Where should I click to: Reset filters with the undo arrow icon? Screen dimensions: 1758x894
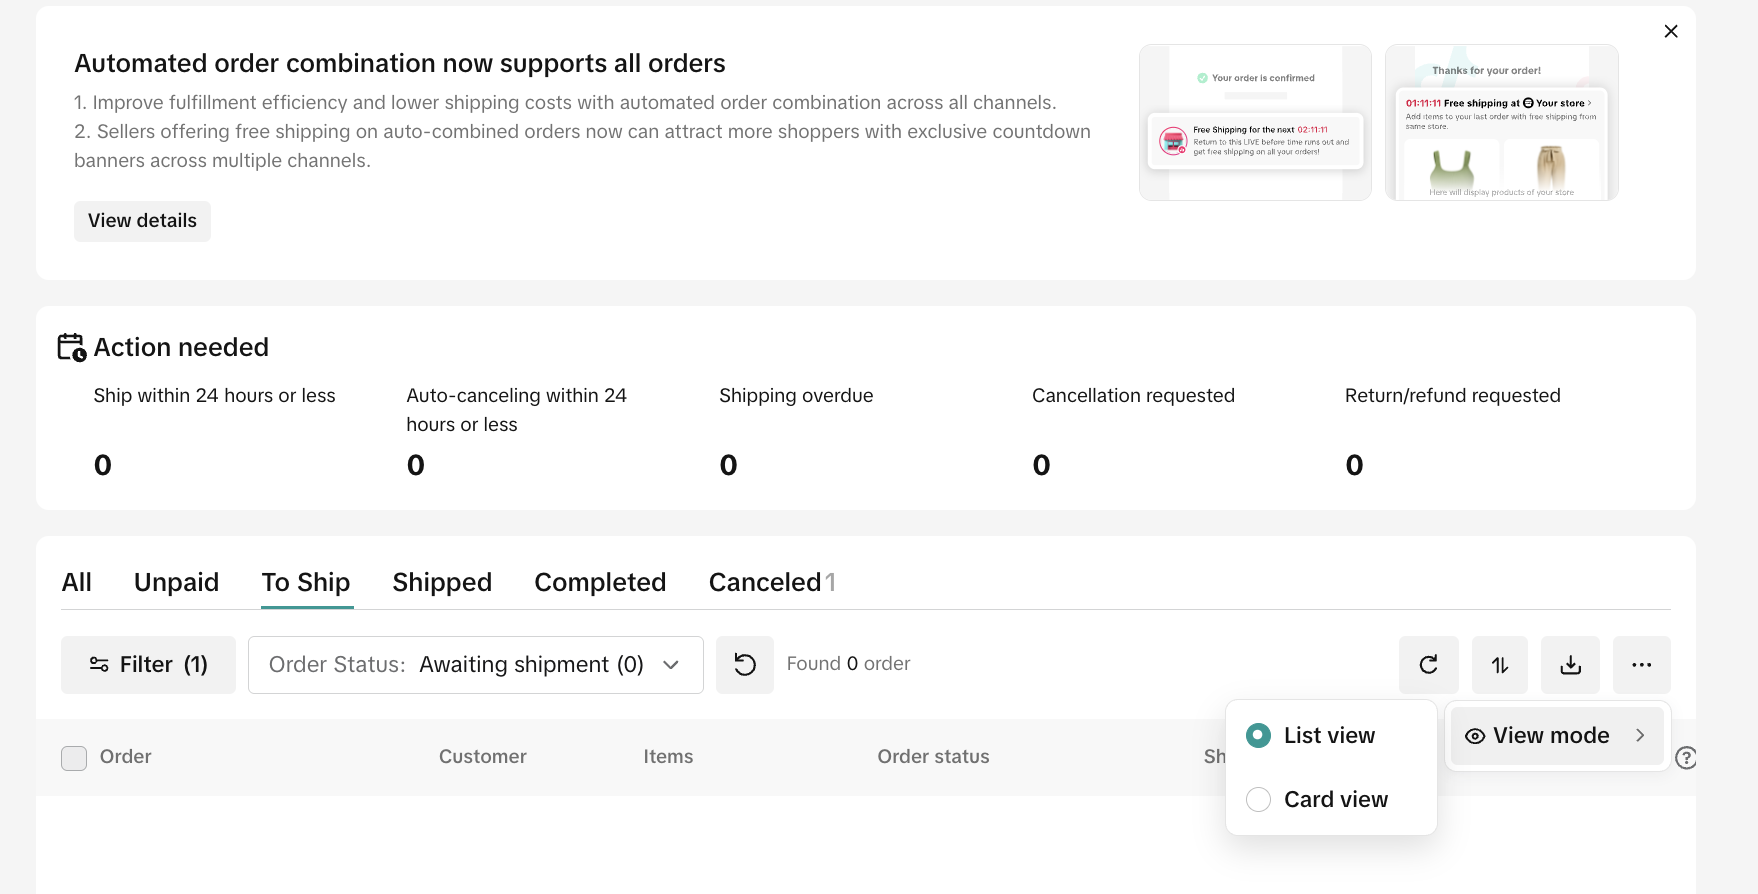[x=745, y=665]
